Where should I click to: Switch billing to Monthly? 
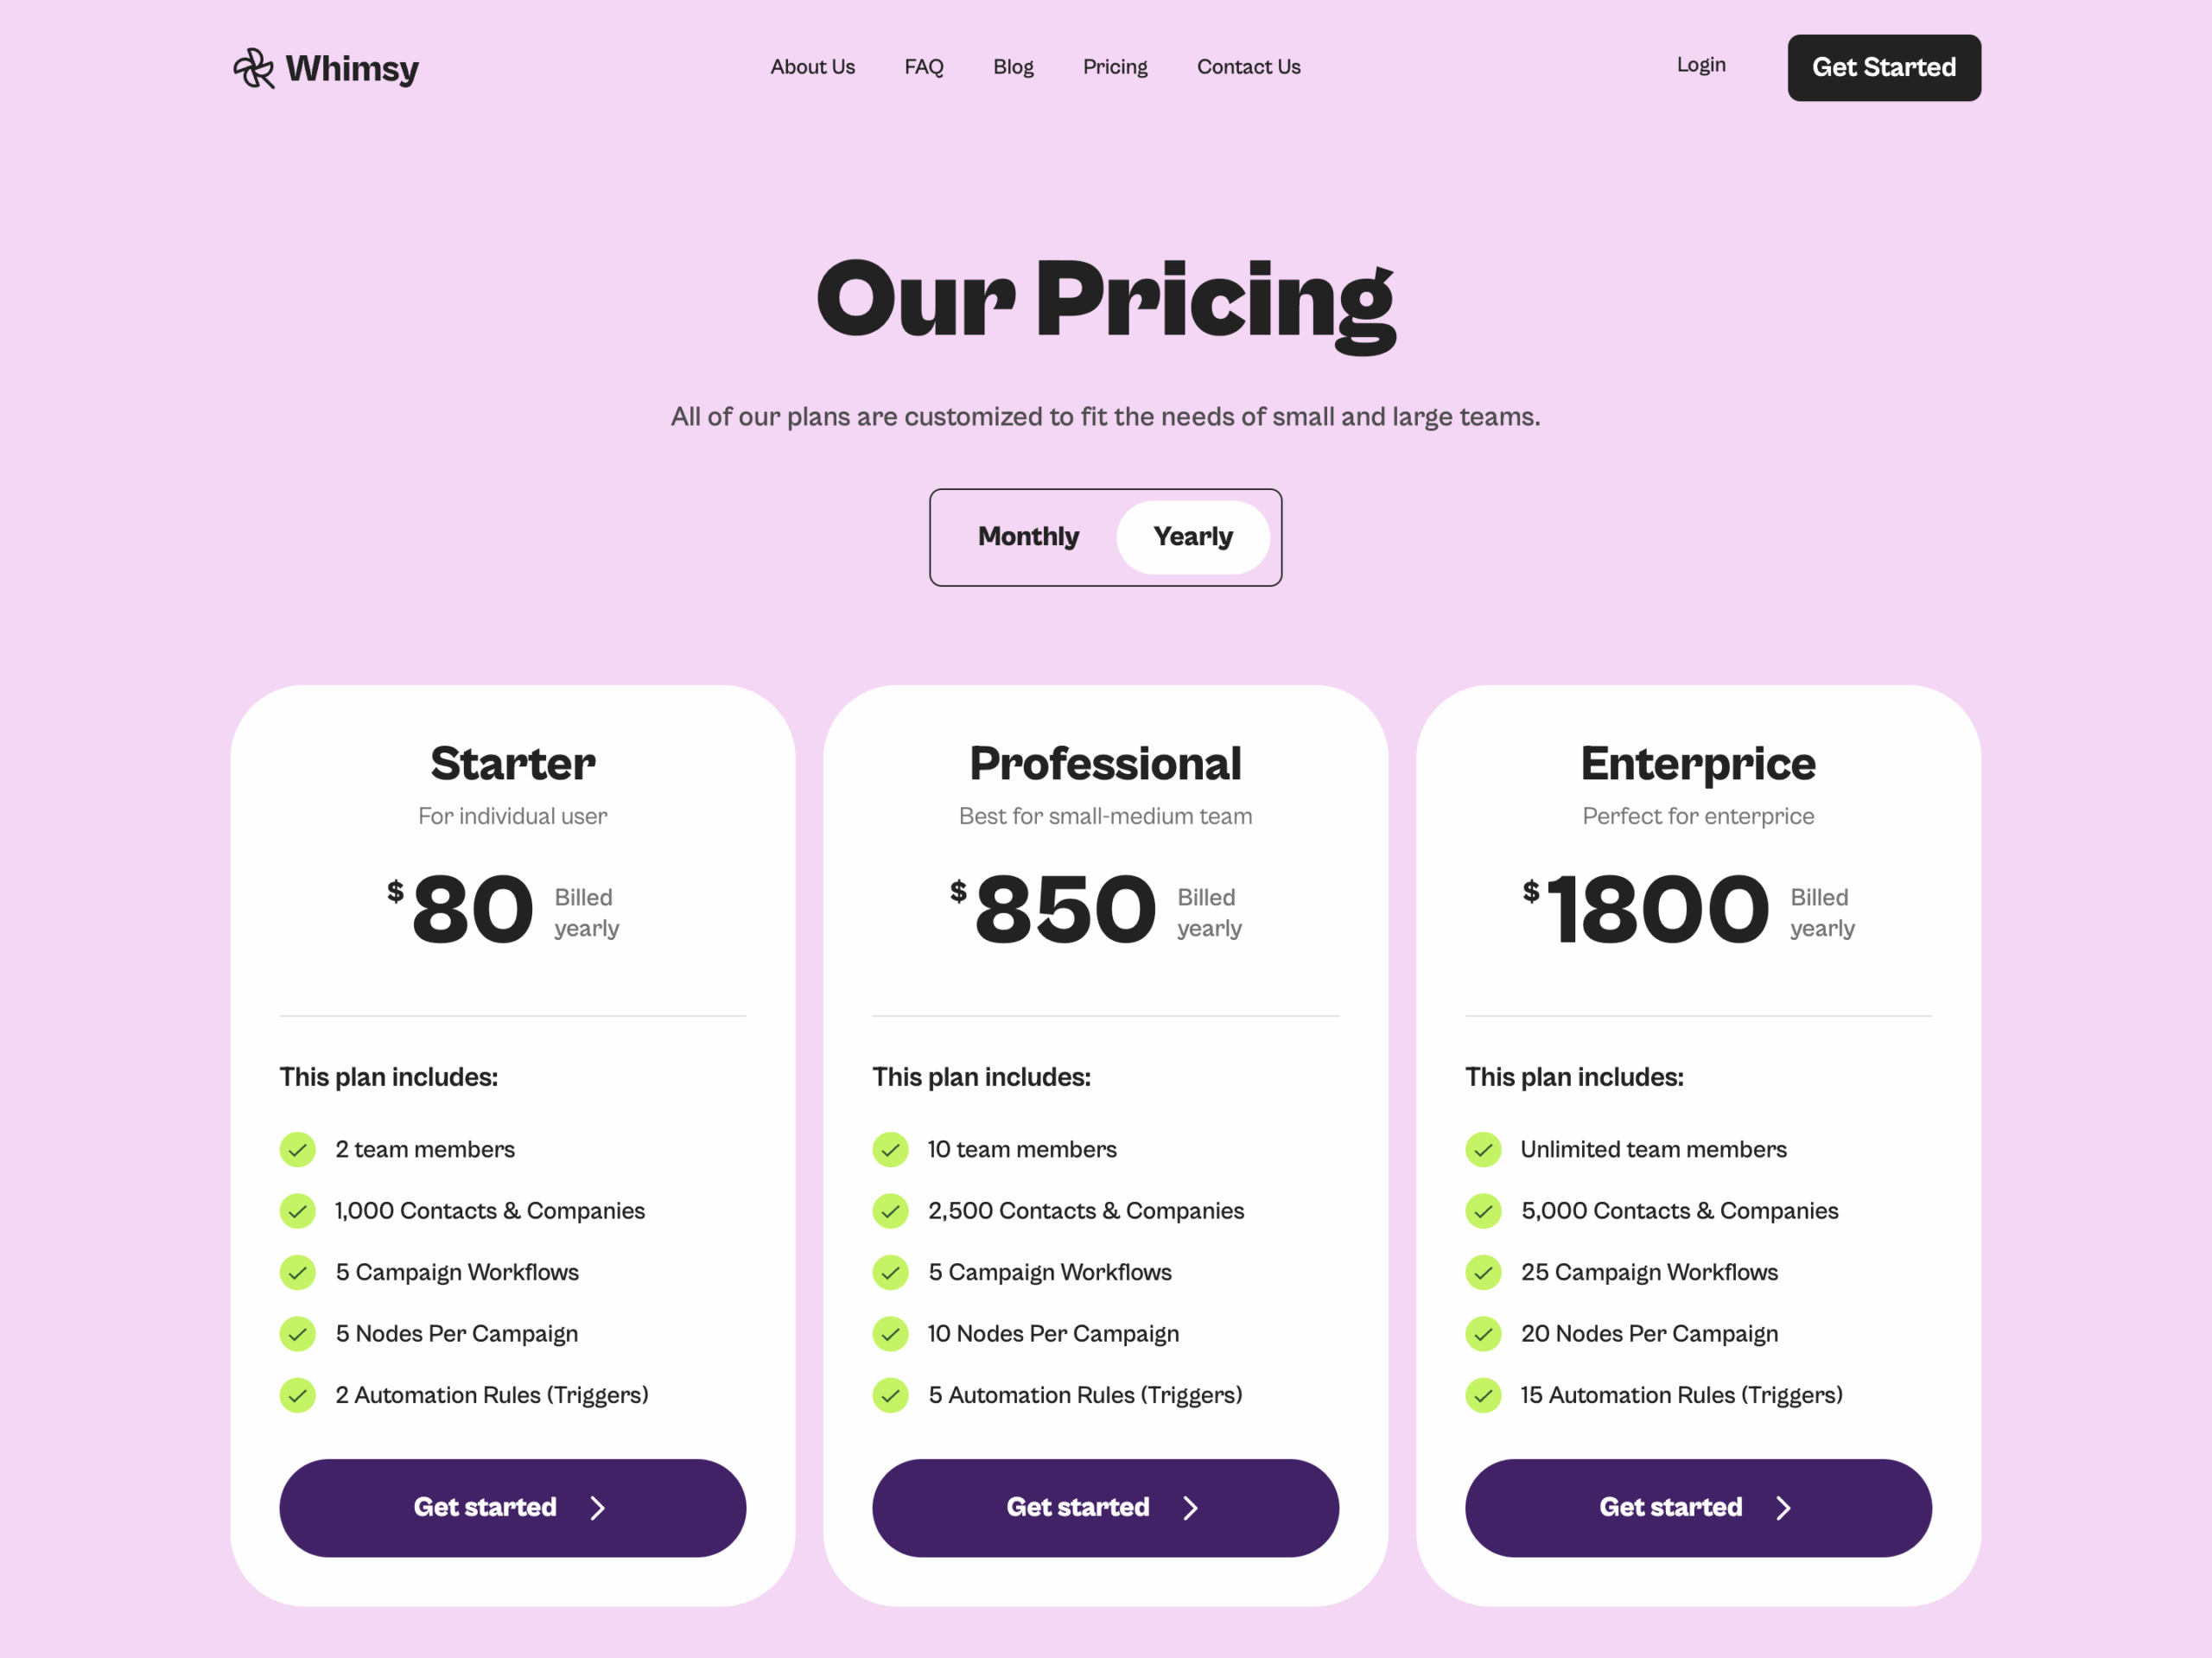click(x=1028, y=537)
